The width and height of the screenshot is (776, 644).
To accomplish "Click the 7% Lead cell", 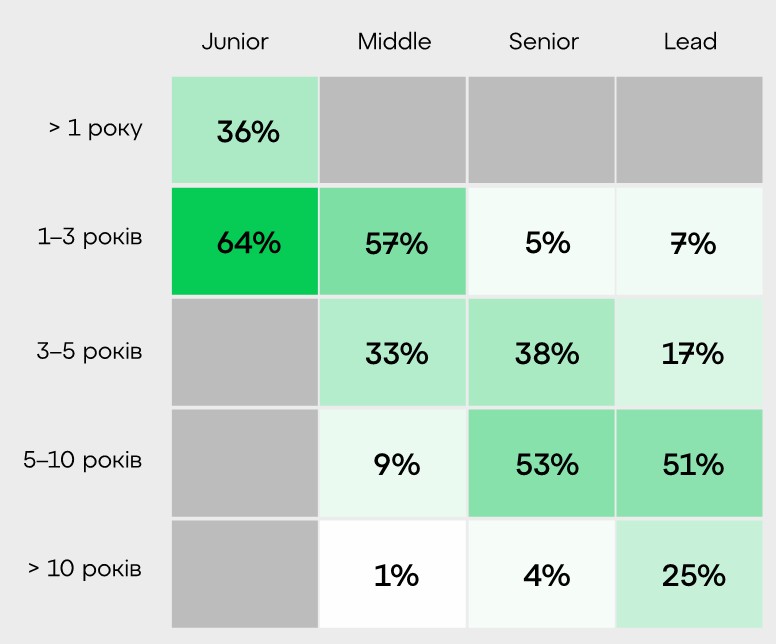I will [689, 242].
